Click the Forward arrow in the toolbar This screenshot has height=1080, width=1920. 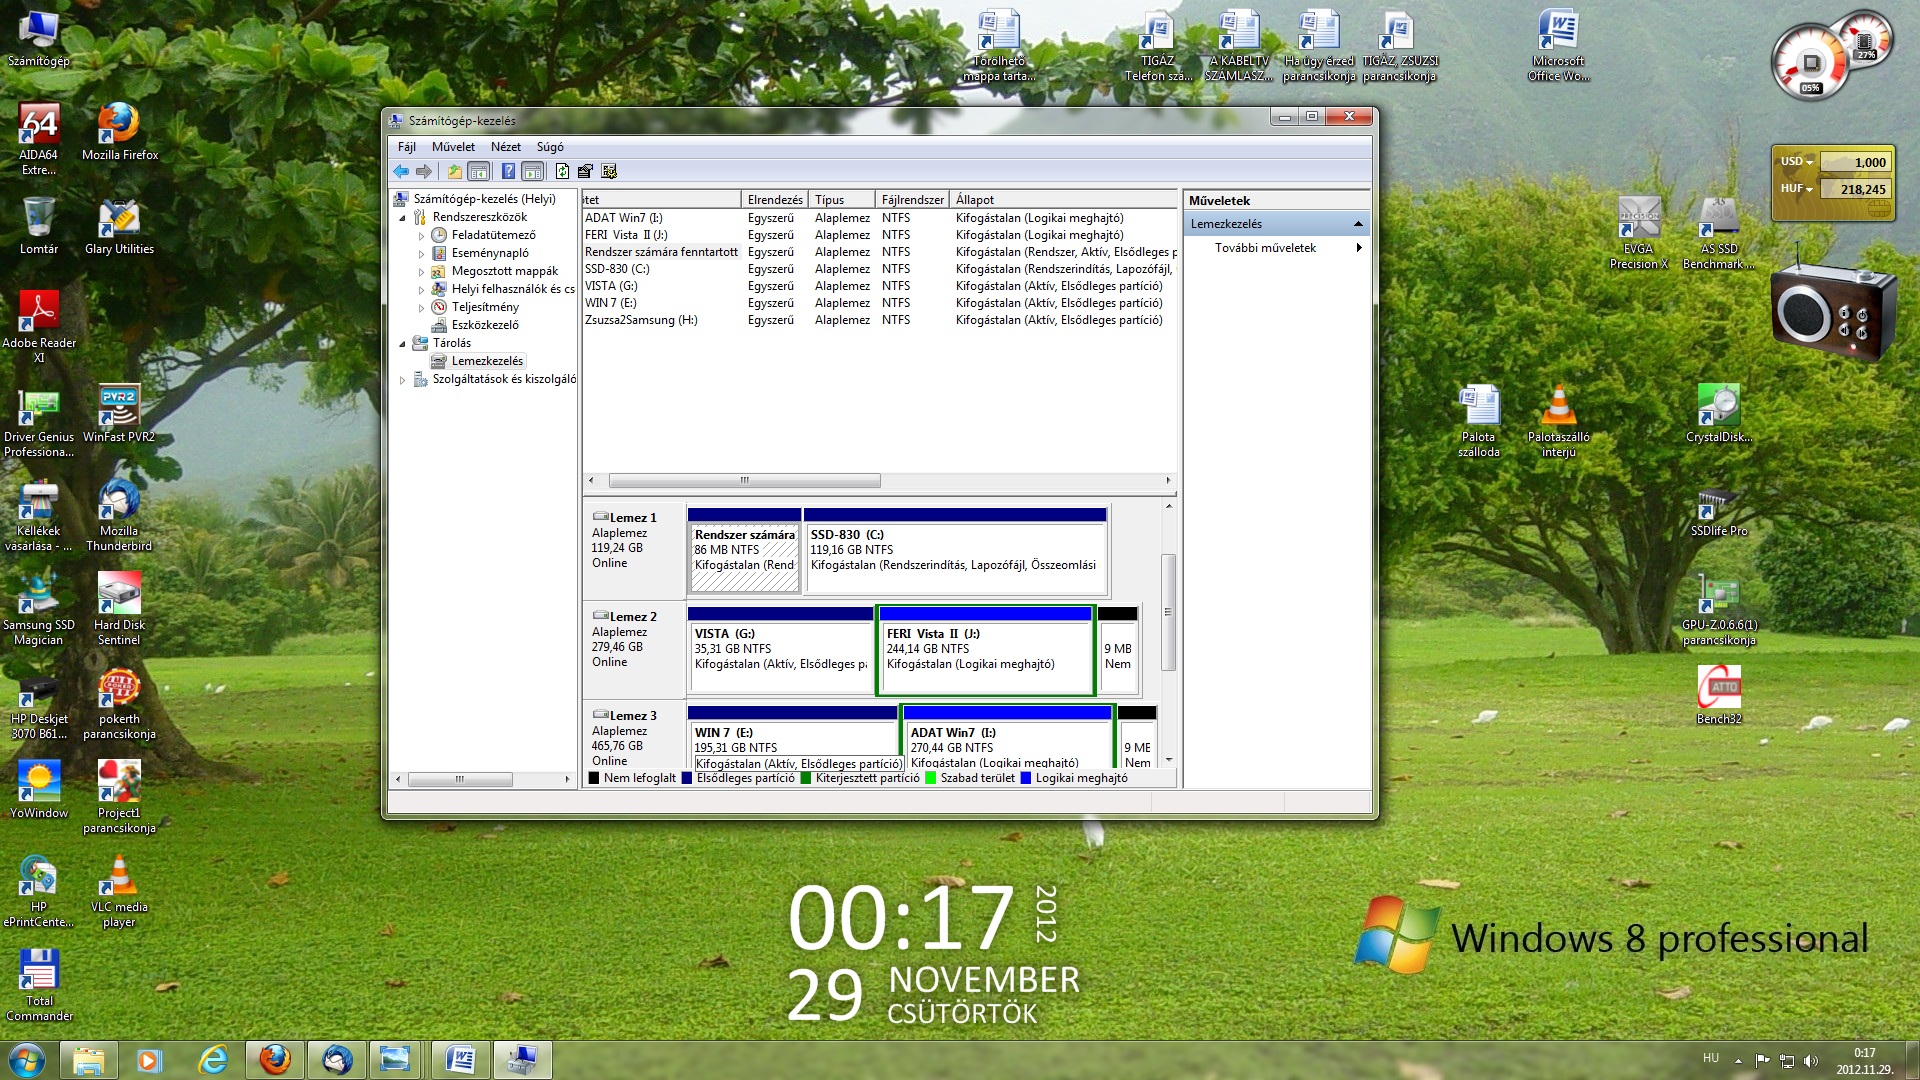[x=424, y=171]
